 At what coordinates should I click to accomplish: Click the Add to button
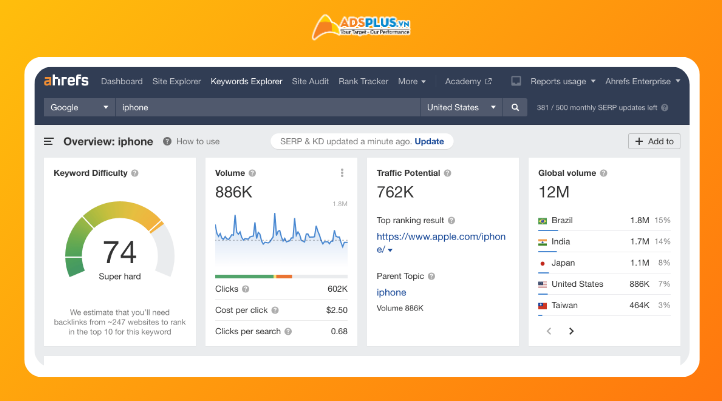coord(654,141)
